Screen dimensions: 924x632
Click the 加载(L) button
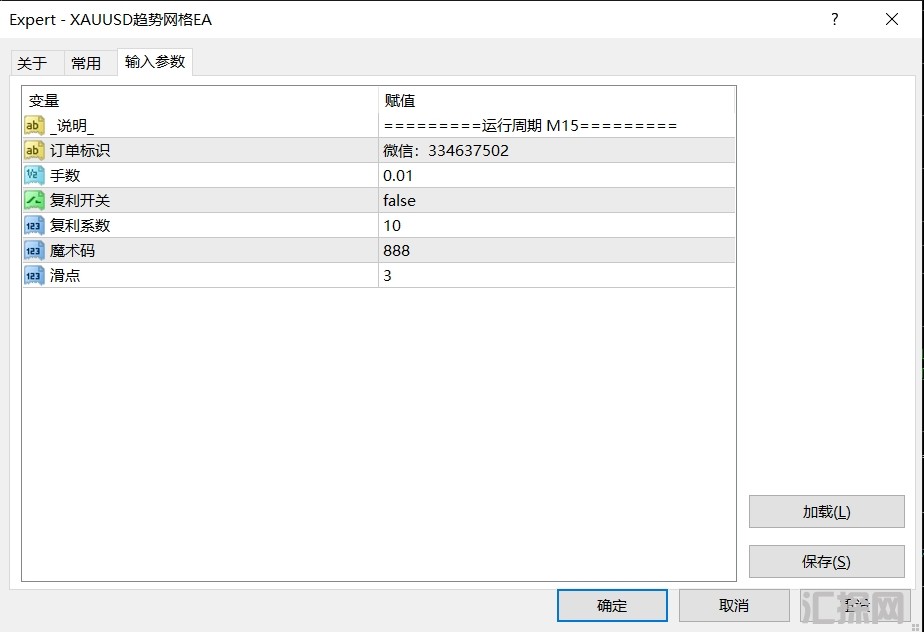[826, 511]
